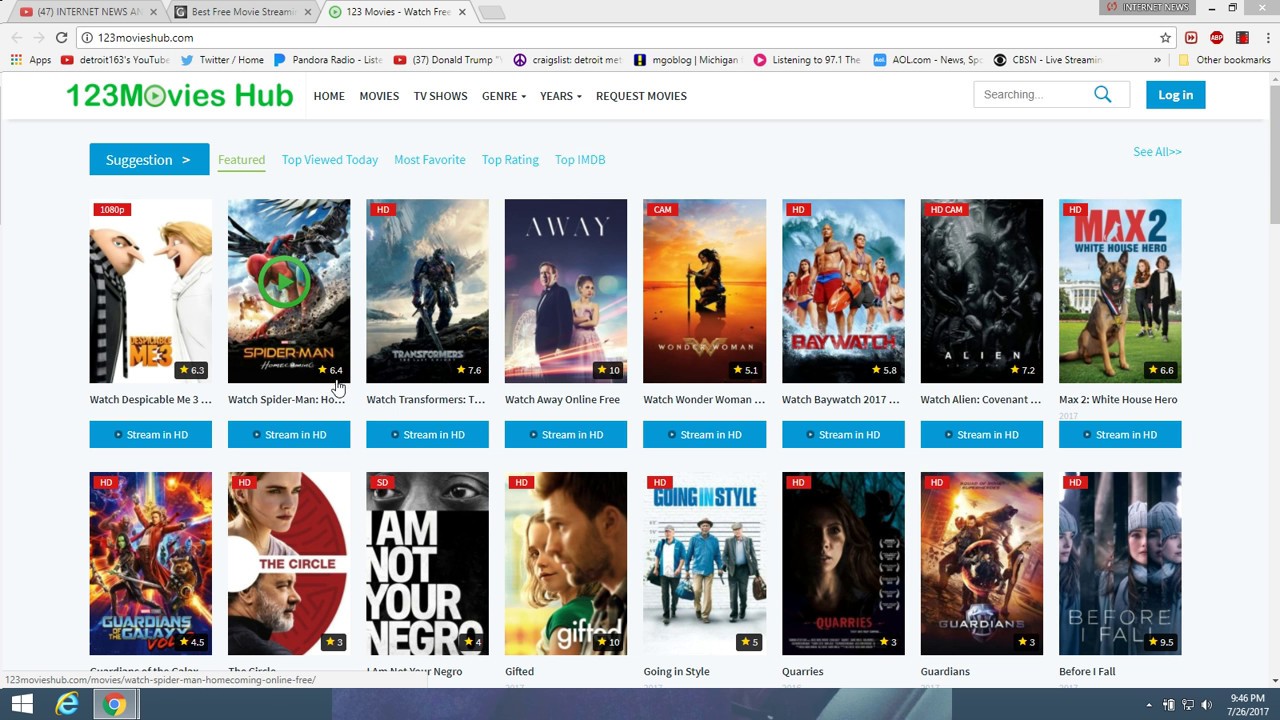
Task: Click the Suggestion > button
Action: point(149,159)
